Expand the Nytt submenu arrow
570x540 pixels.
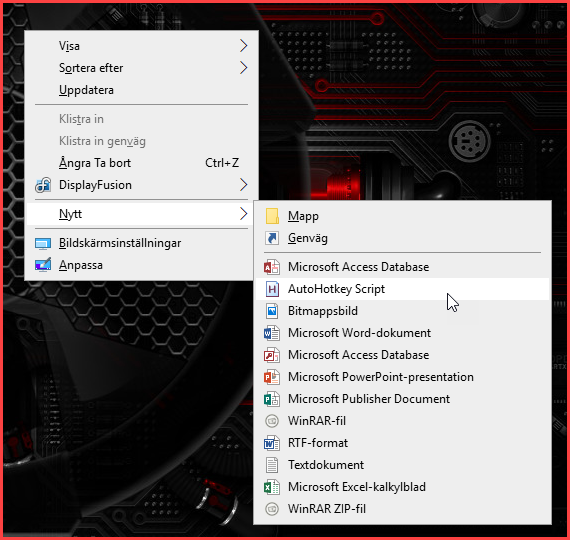[244, 214]
